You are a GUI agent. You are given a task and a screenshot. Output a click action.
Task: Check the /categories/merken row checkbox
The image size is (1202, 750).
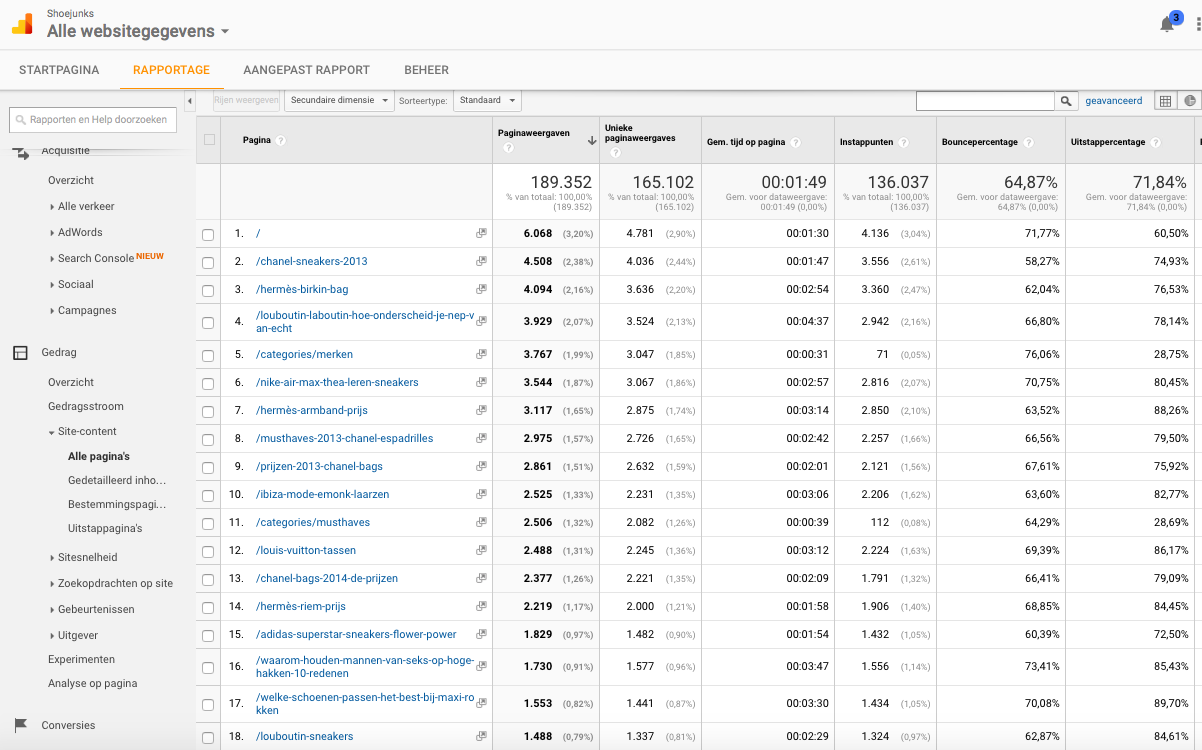click(208, 355)
